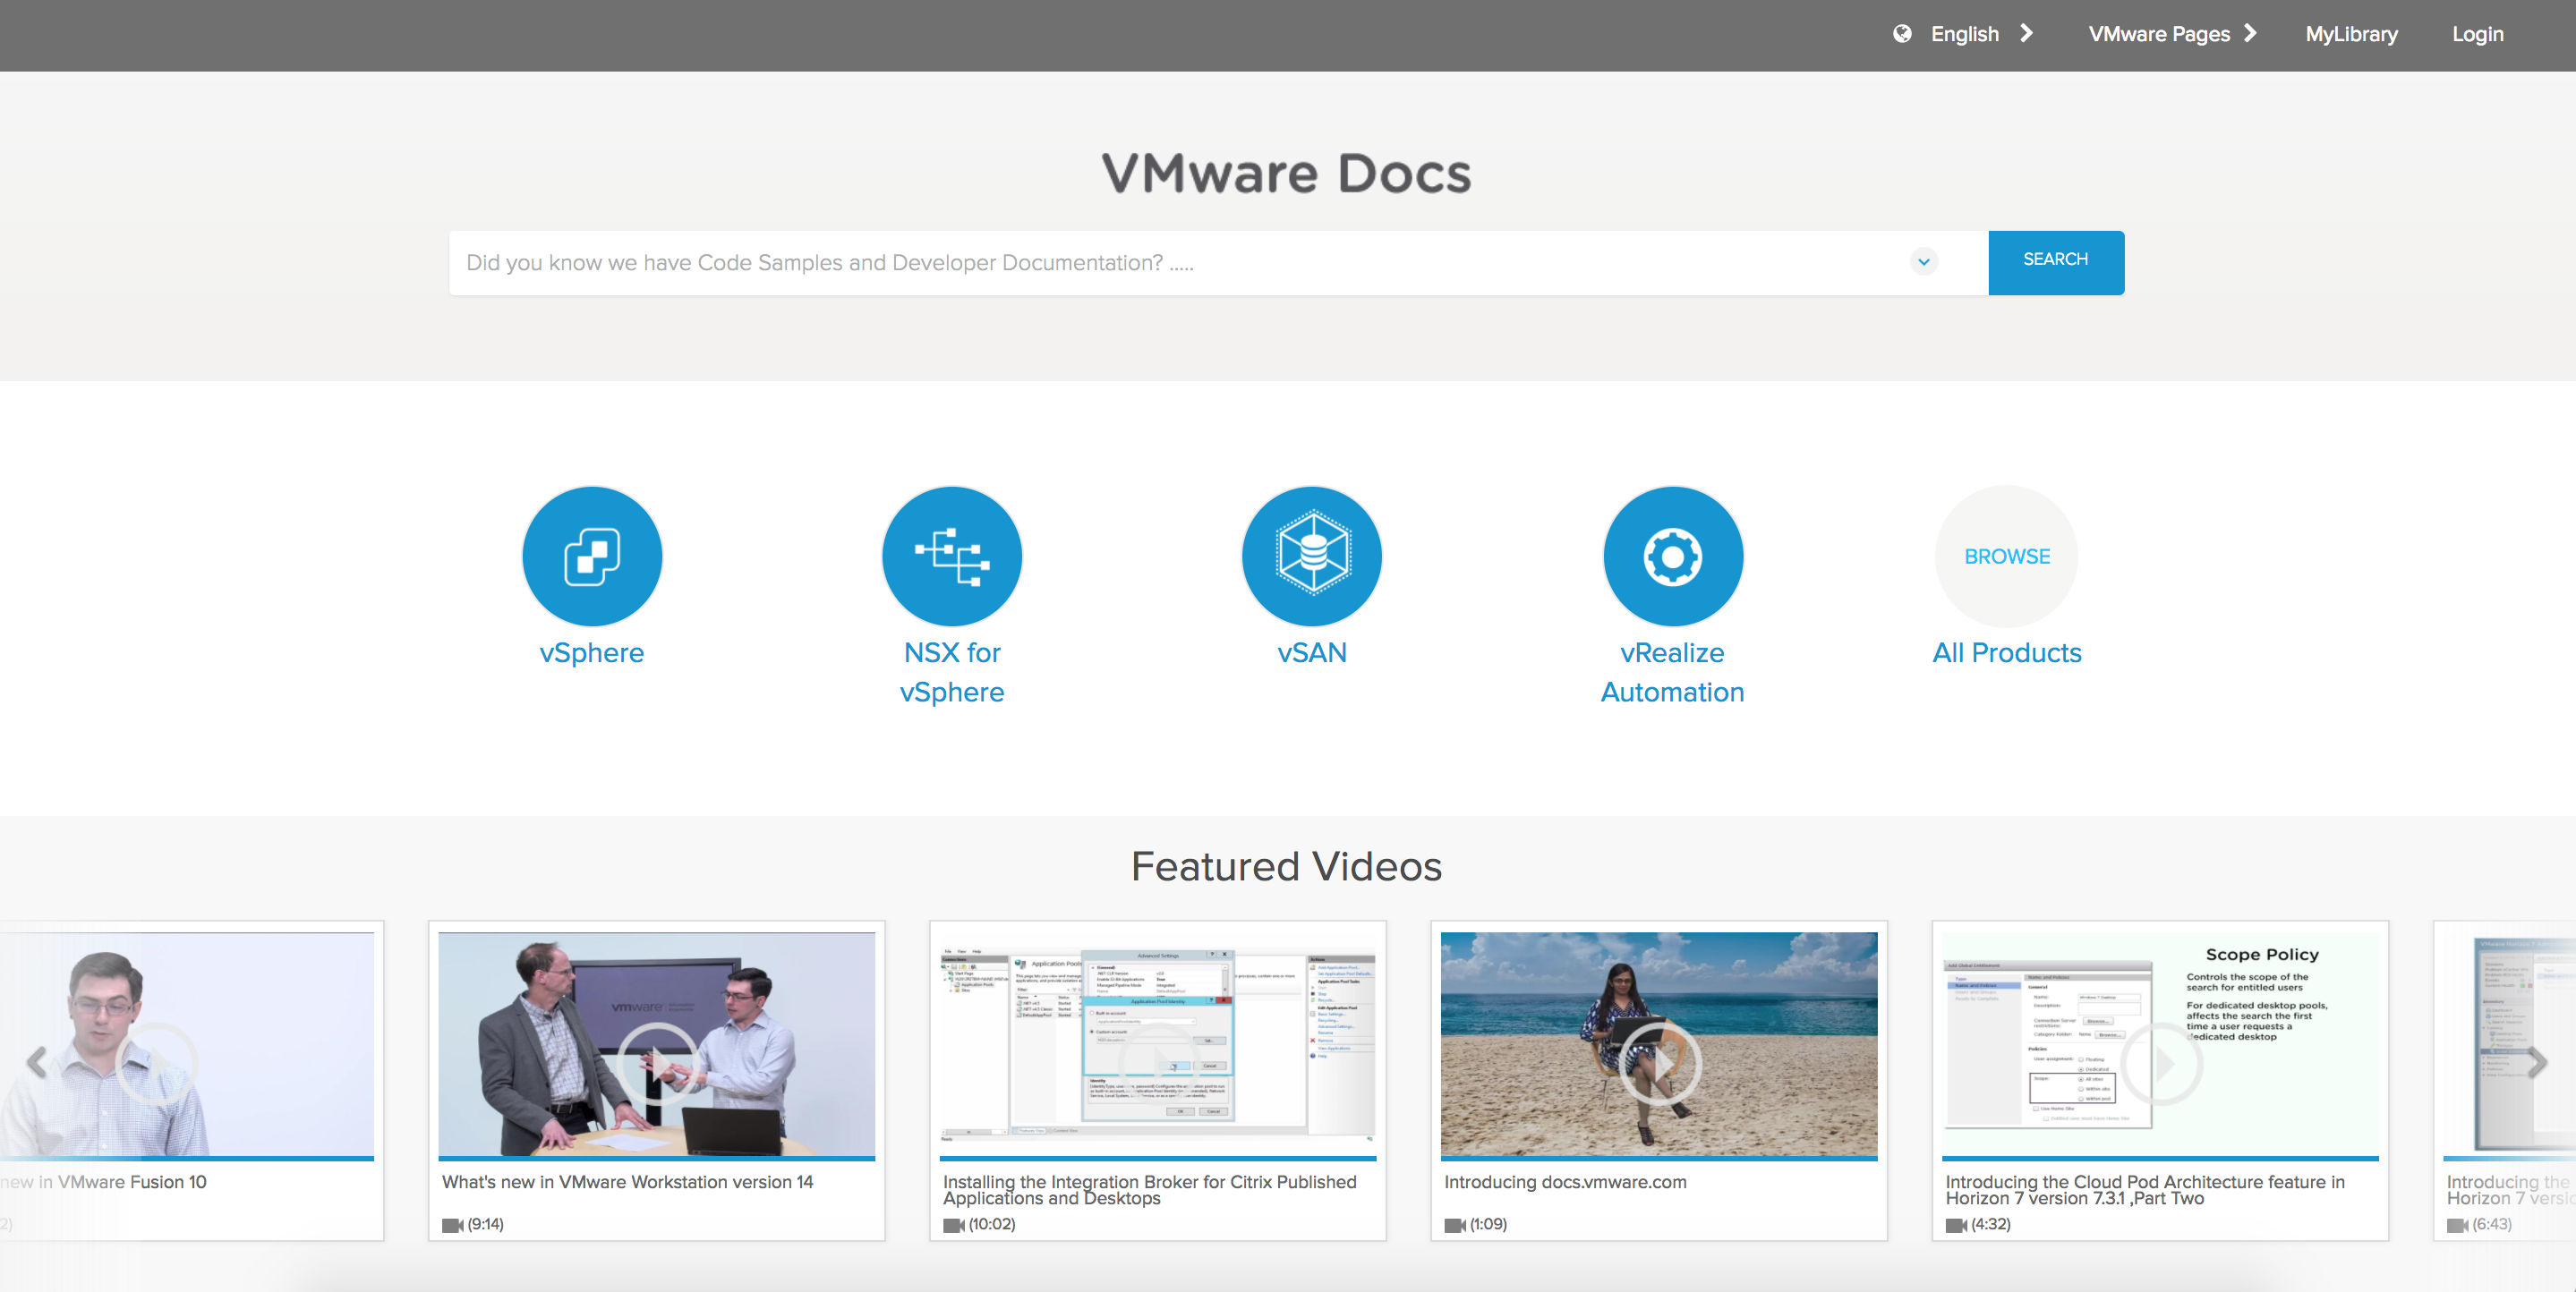Click the BROWSE All Products circle
The height and width of the screenshot is (1292, 2576).
pyautogui.click(x=2007, y=556)
